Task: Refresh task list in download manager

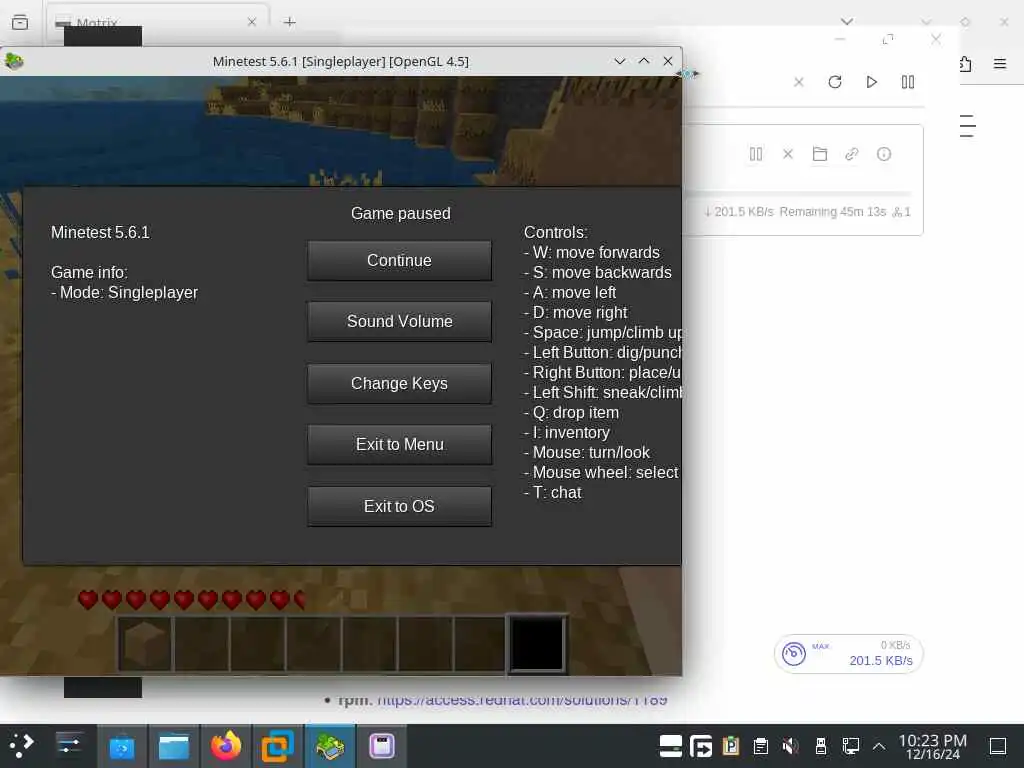Action: coord(835,82)
